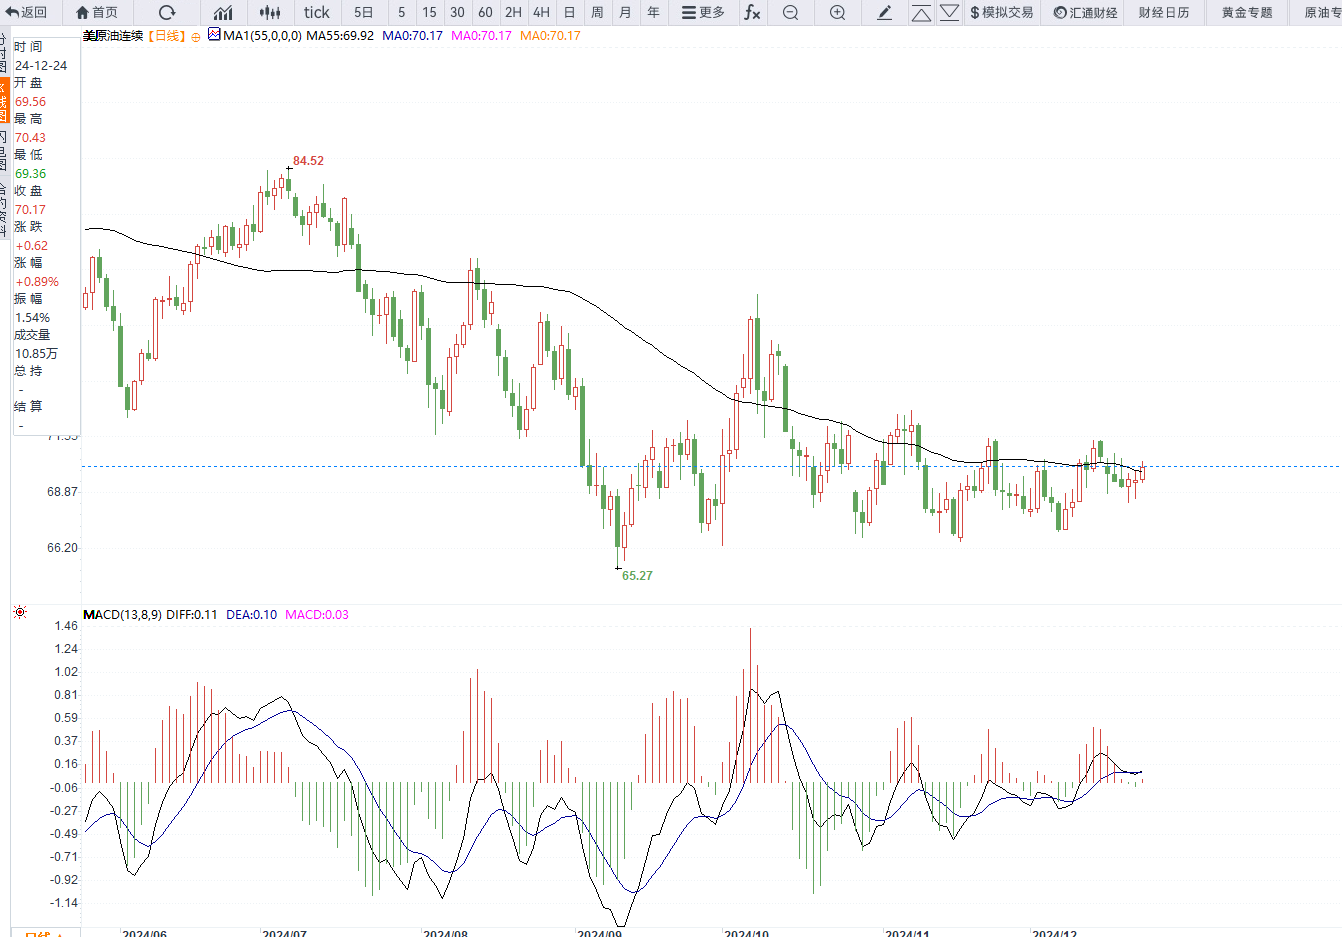
Task: Click the upward triangle toolbar icon
Action: tap(921, 12)
